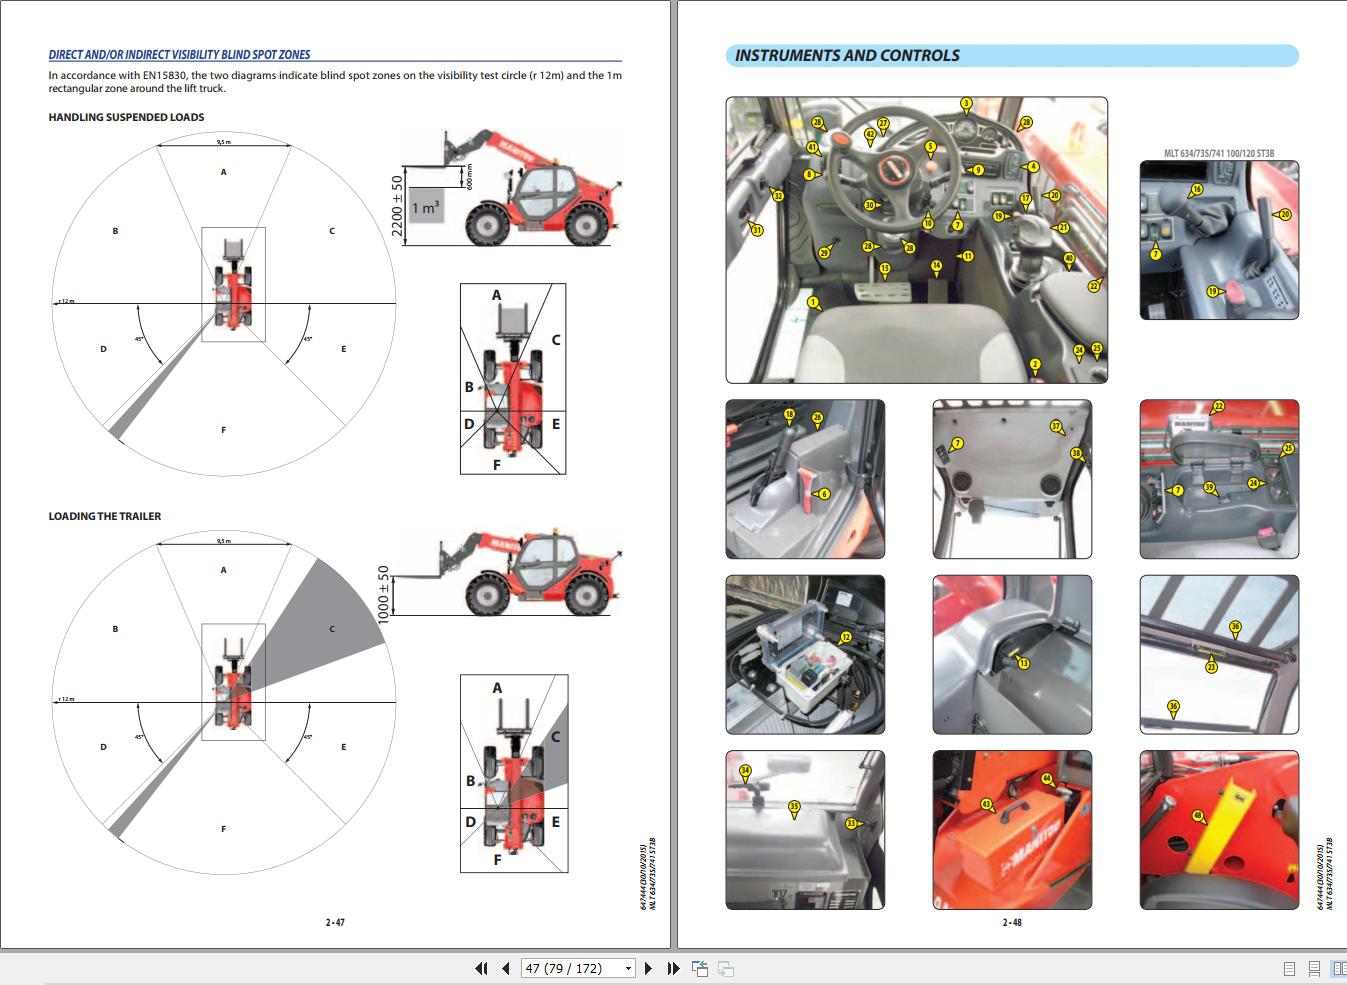Select the MLT 634/735/741 joystick photo

(x=1218, y=242)
